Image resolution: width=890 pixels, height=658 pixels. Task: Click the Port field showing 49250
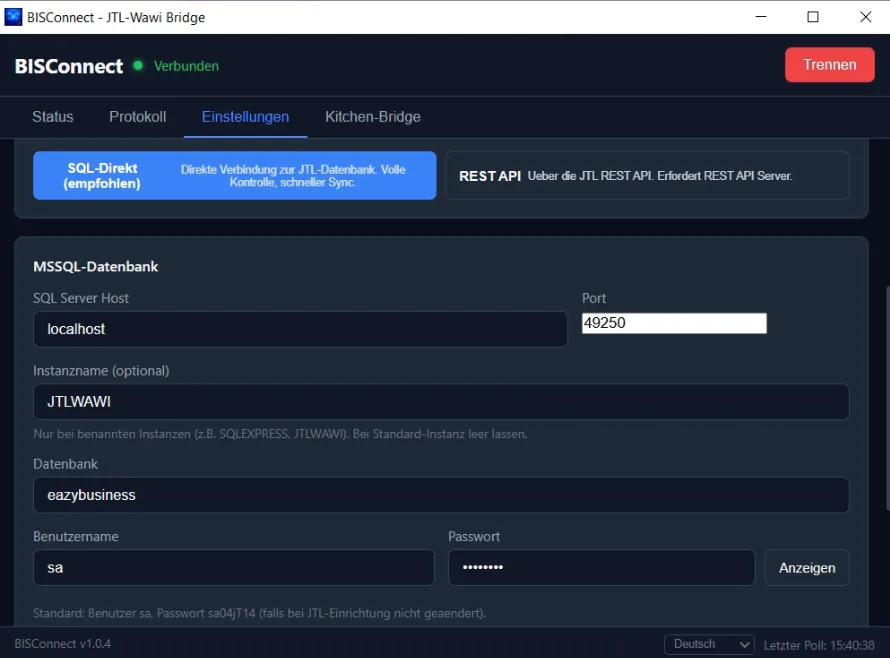pos(674,323)
